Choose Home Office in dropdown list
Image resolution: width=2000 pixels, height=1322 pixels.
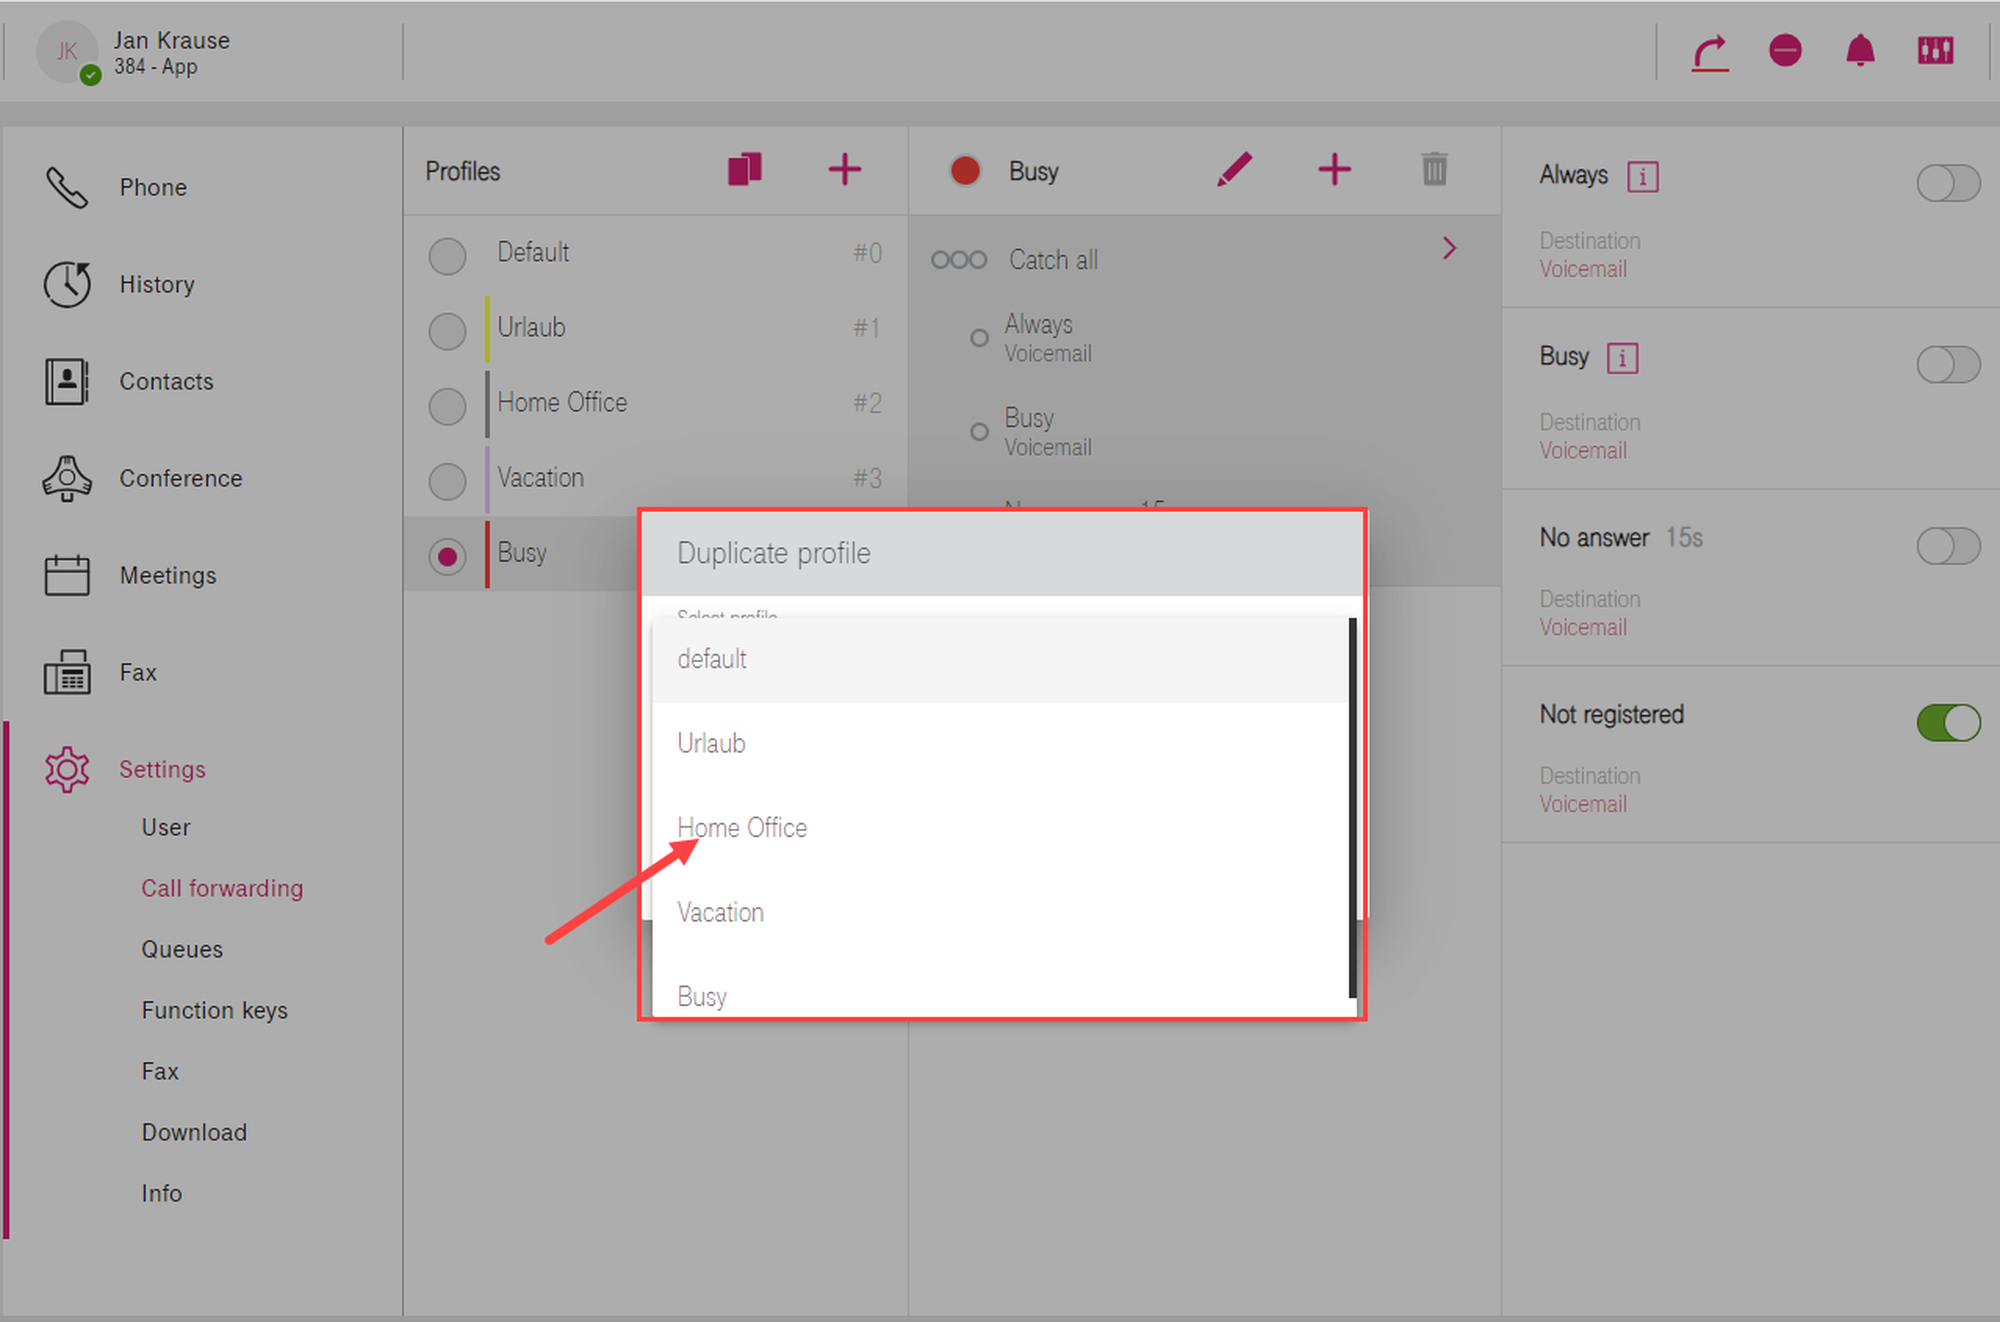(742, 828)
